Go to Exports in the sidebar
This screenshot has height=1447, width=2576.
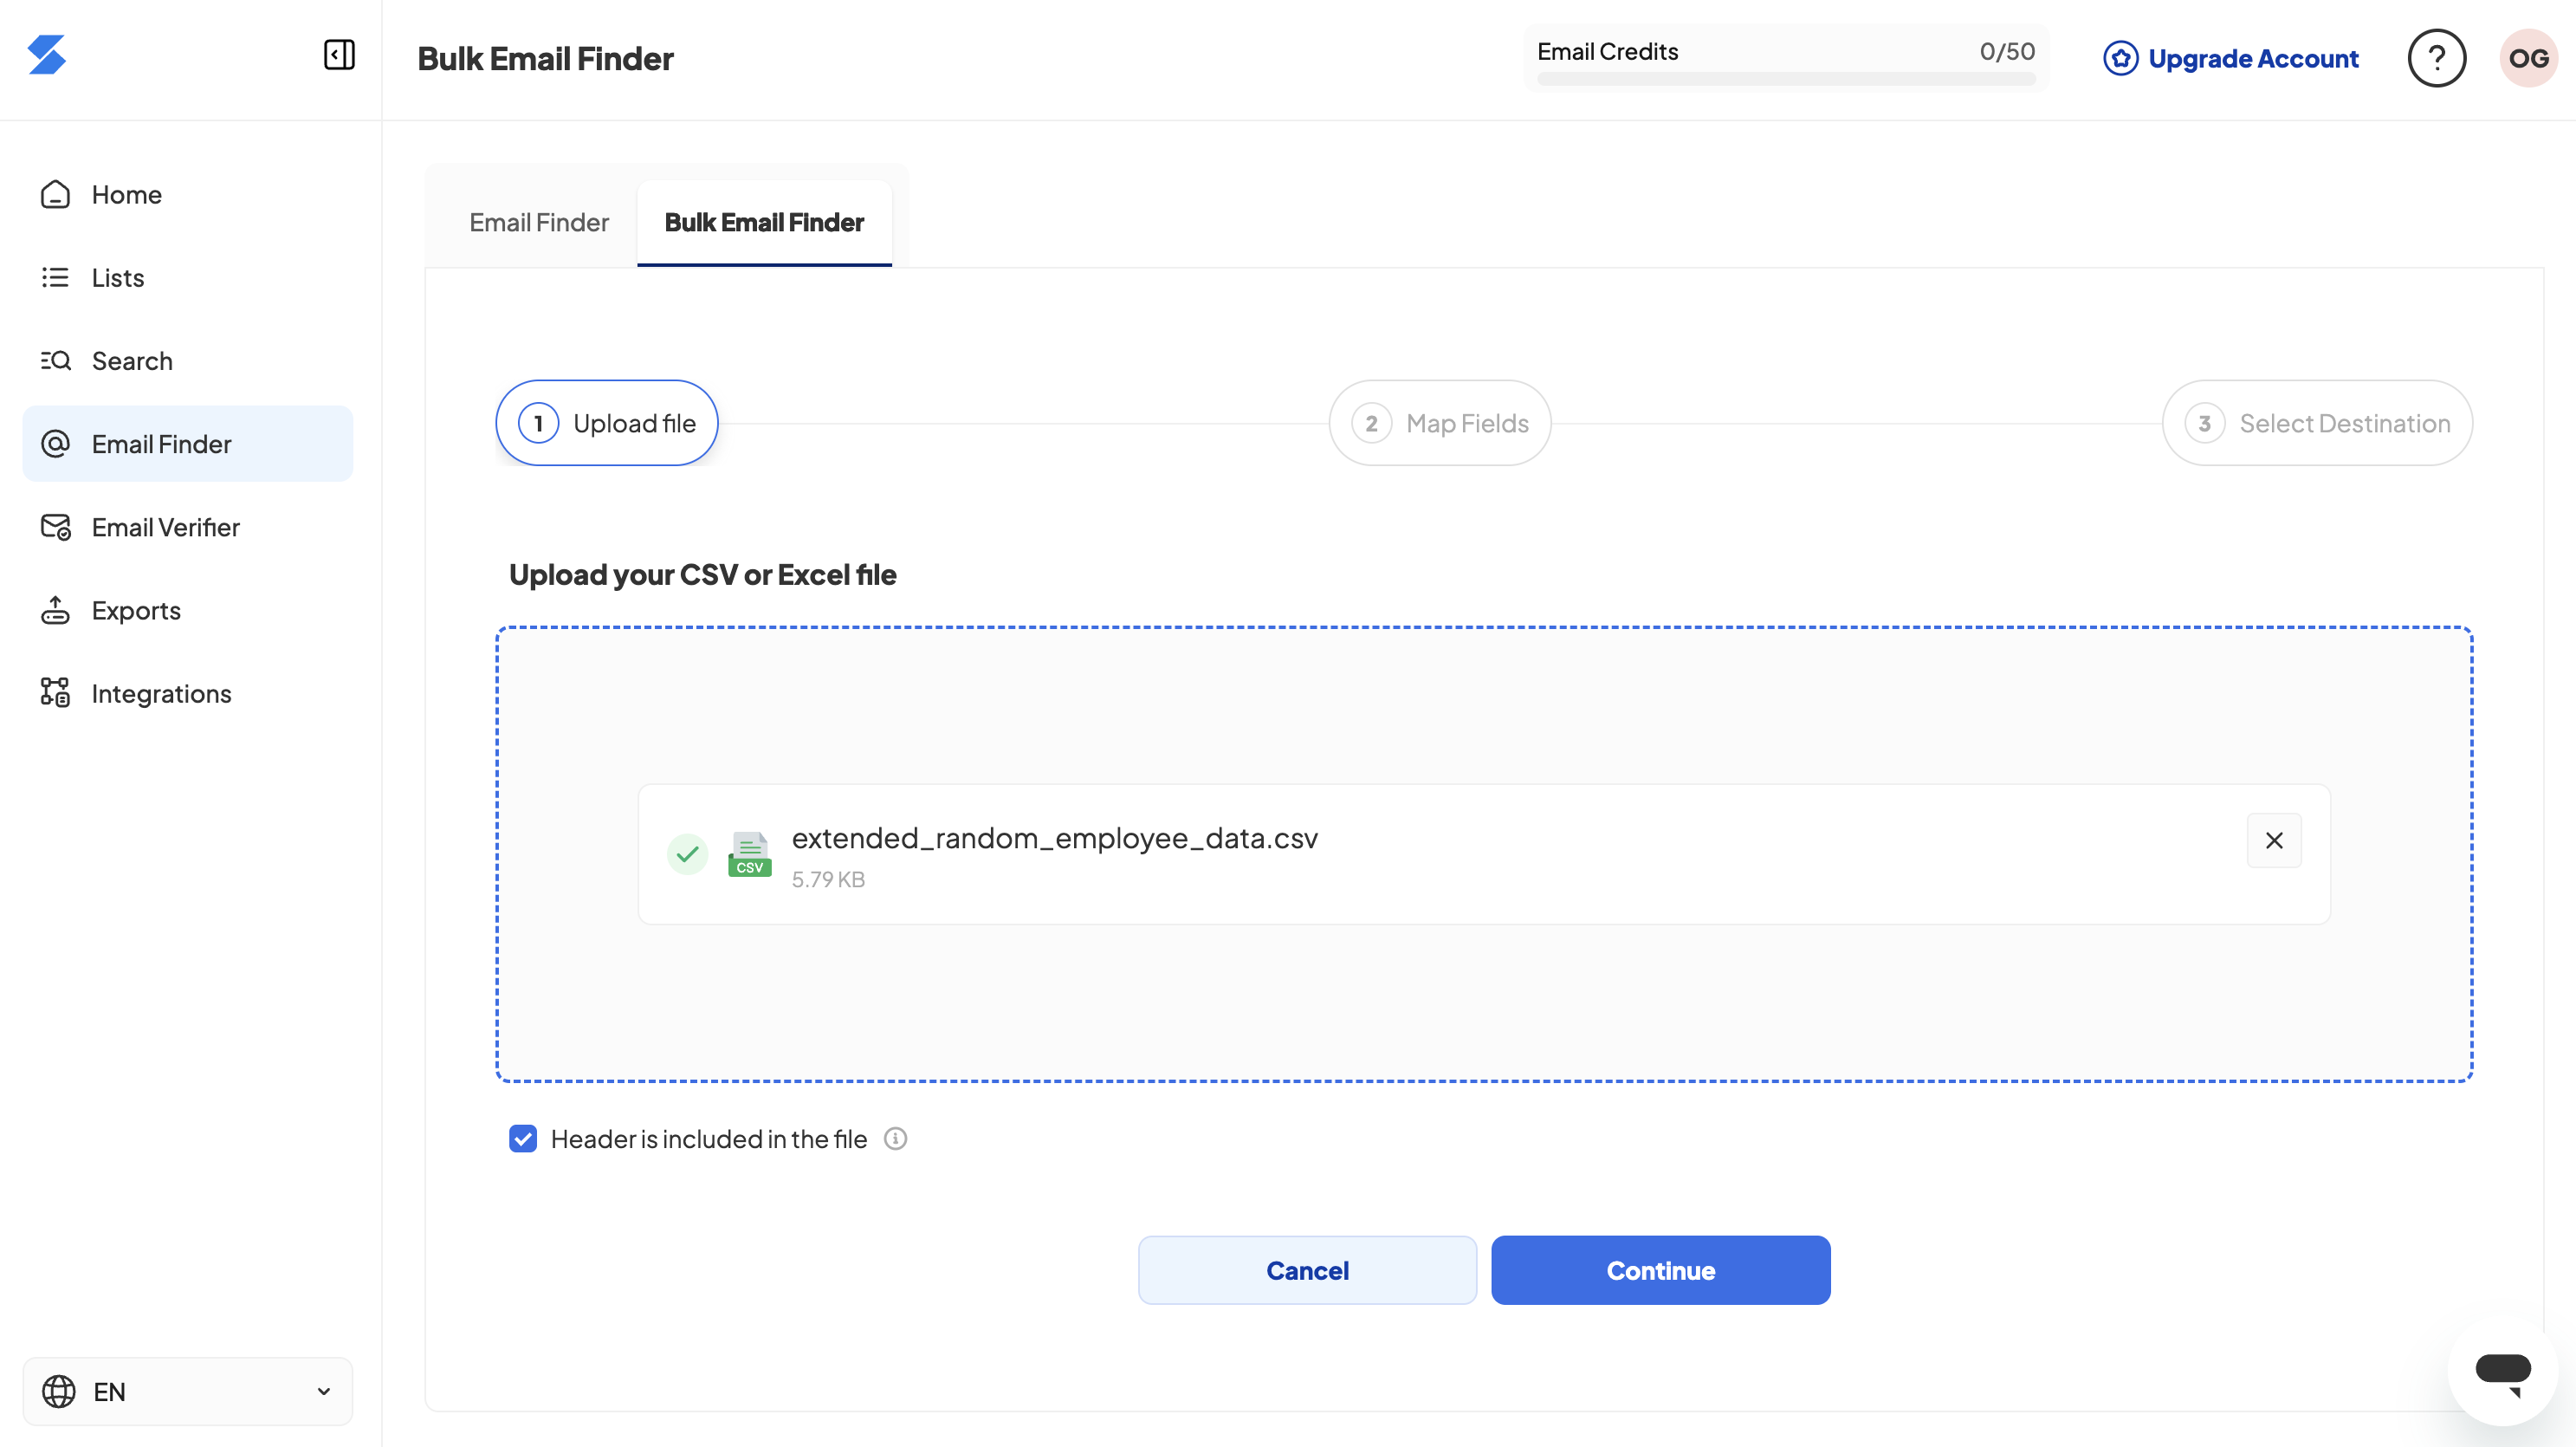pos(188,610)
